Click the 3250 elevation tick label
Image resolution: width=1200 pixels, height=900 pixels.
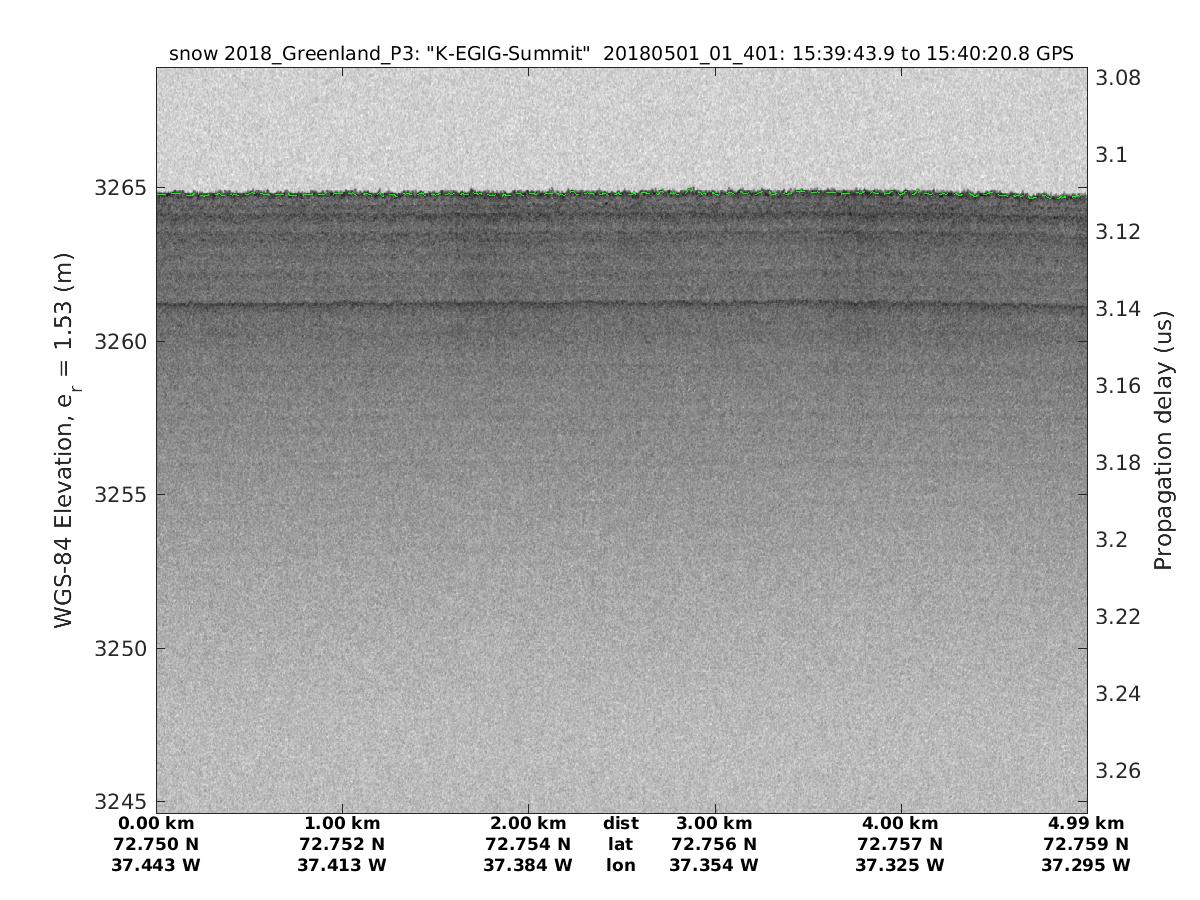coord(120,649)
